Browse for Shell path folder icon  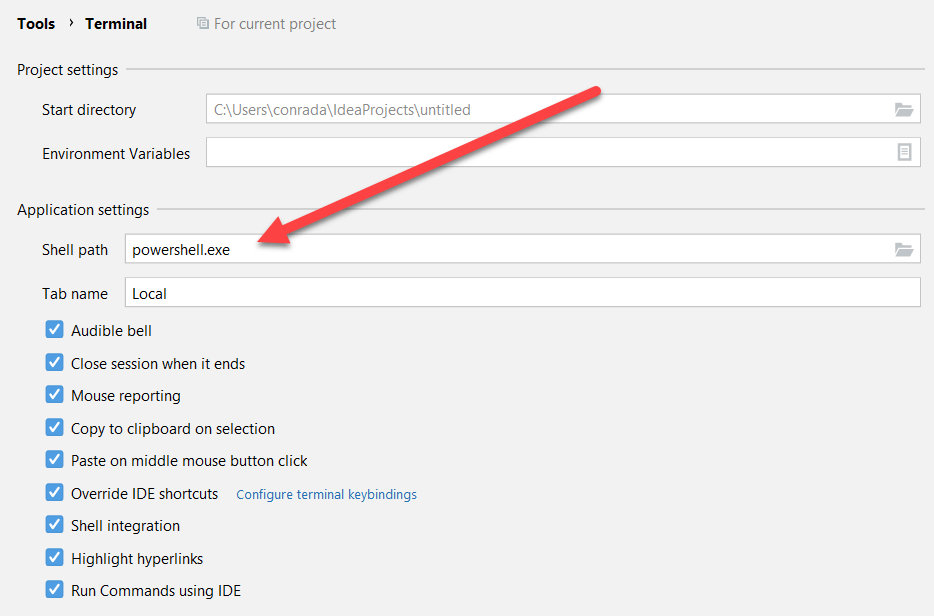click(x=904, y=249)
